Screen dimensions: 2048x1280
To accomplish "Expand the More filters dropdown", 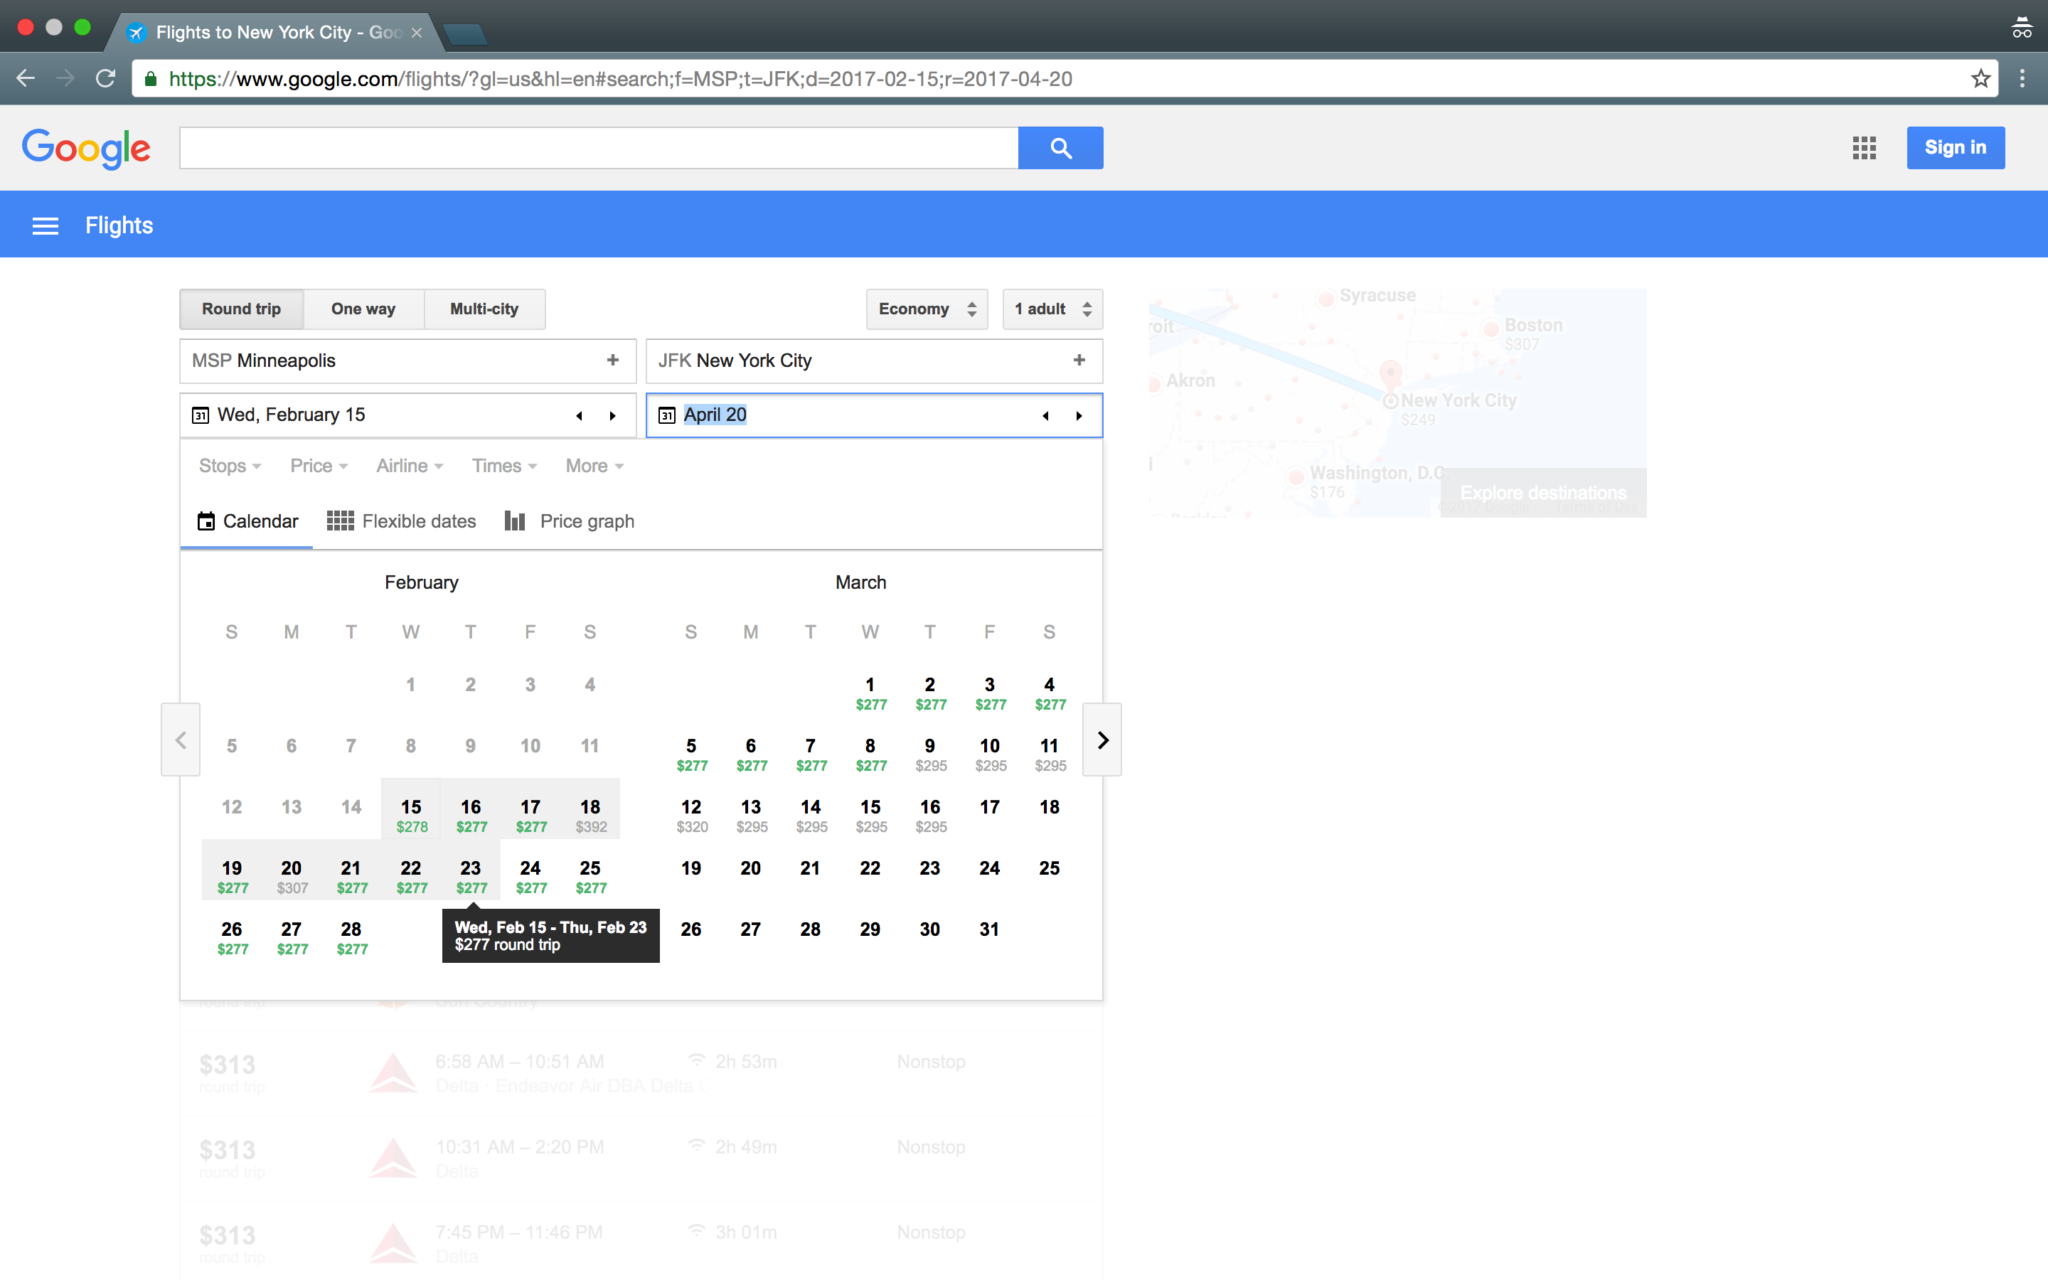I will coord(594,466).
